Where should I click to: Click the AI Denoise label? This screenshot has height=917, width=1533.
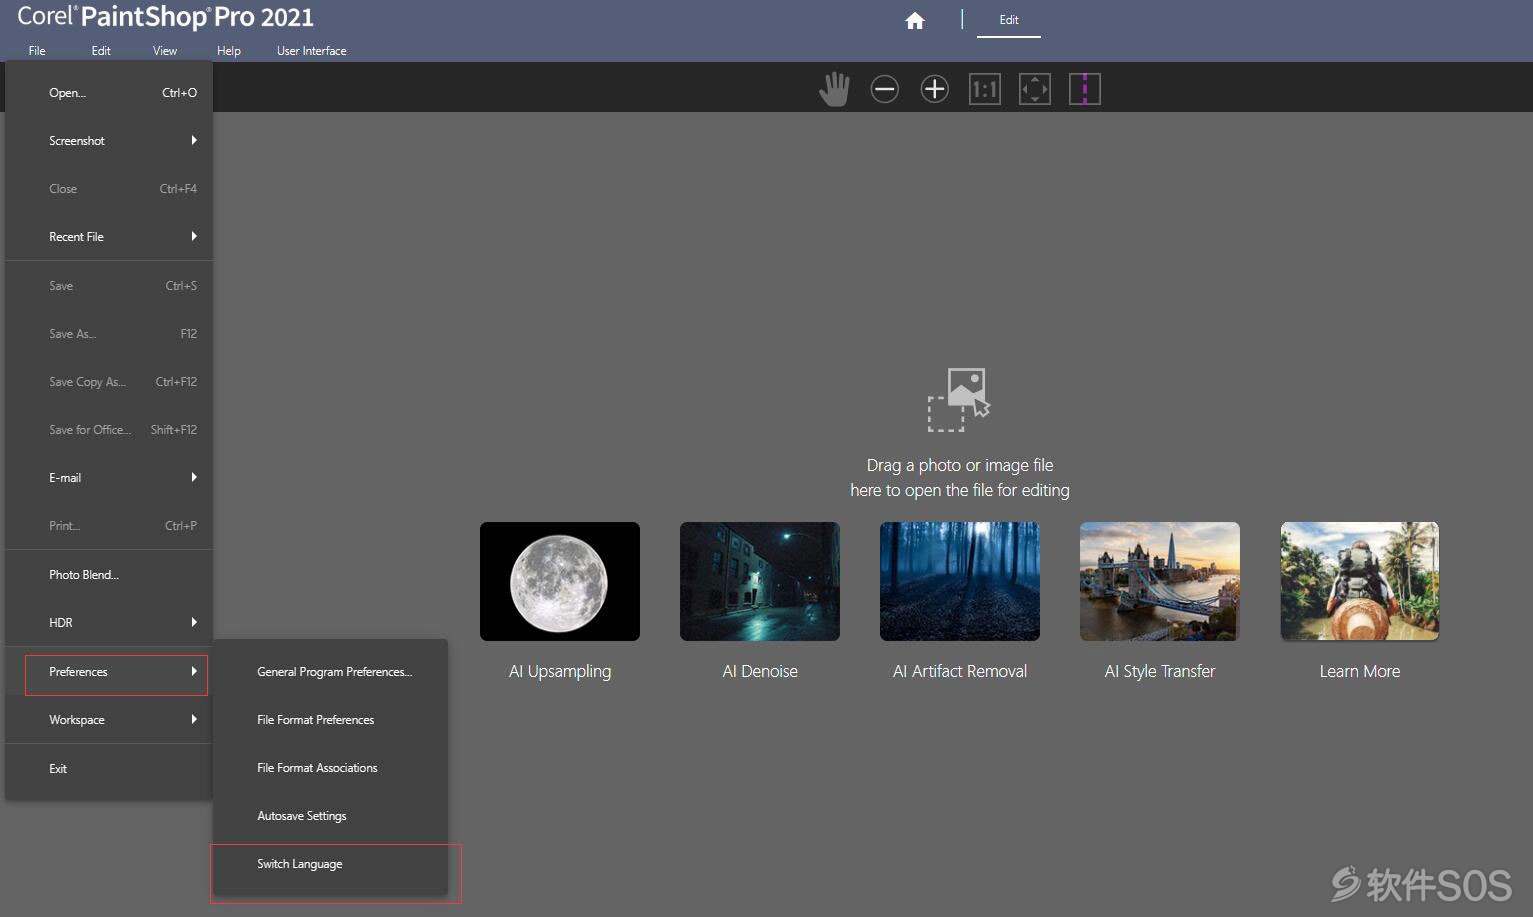(x=760, y=672)
